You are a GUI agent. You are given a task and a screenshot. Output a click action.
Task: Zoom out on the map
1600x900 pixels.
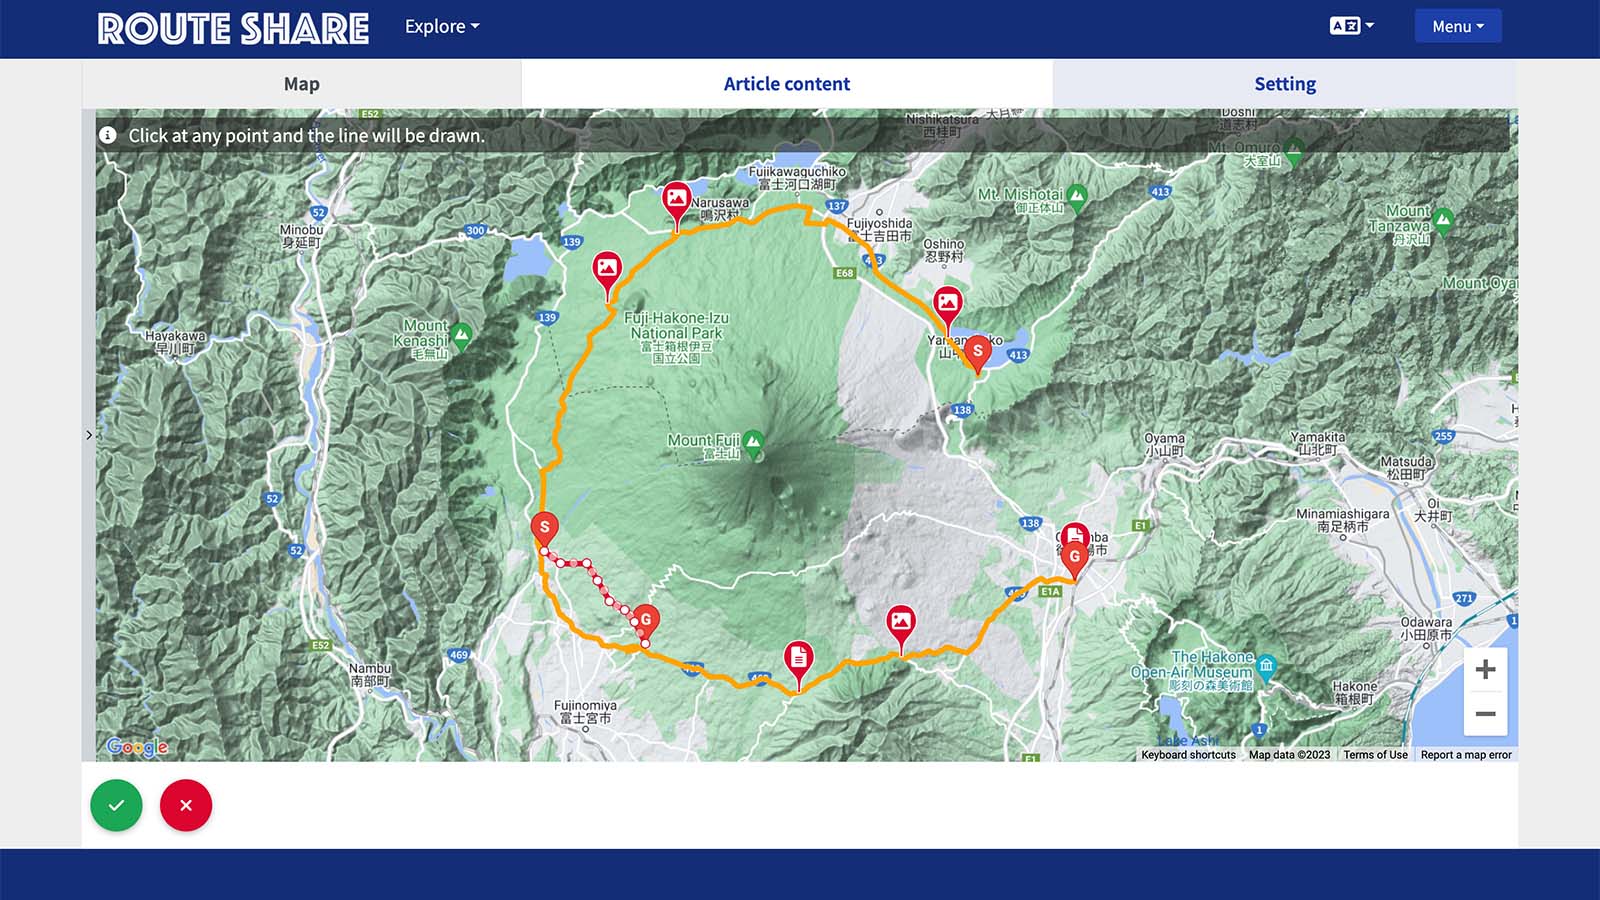coord(1485,714)
